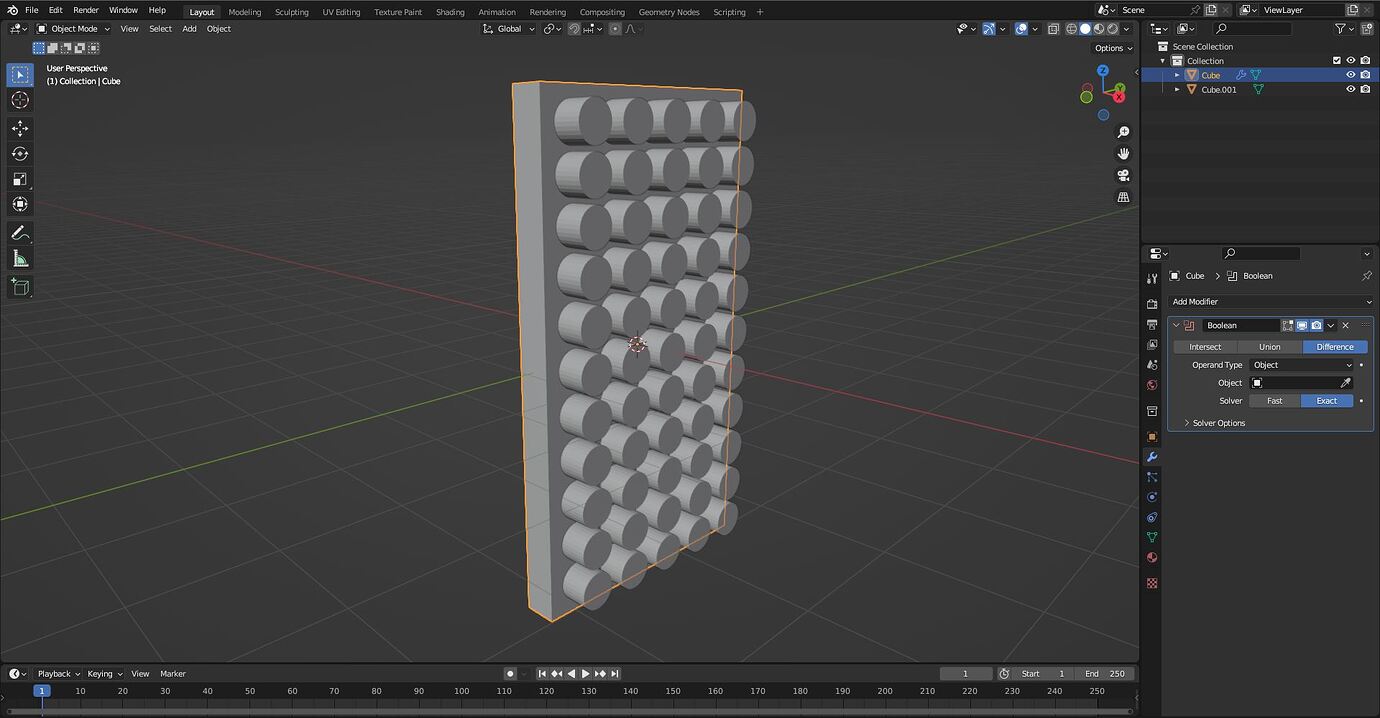The height and width of the screenshot is (718, 1380).
Task: Open the Object Data (mesh) properties tab
Action: coord(1152,538)
